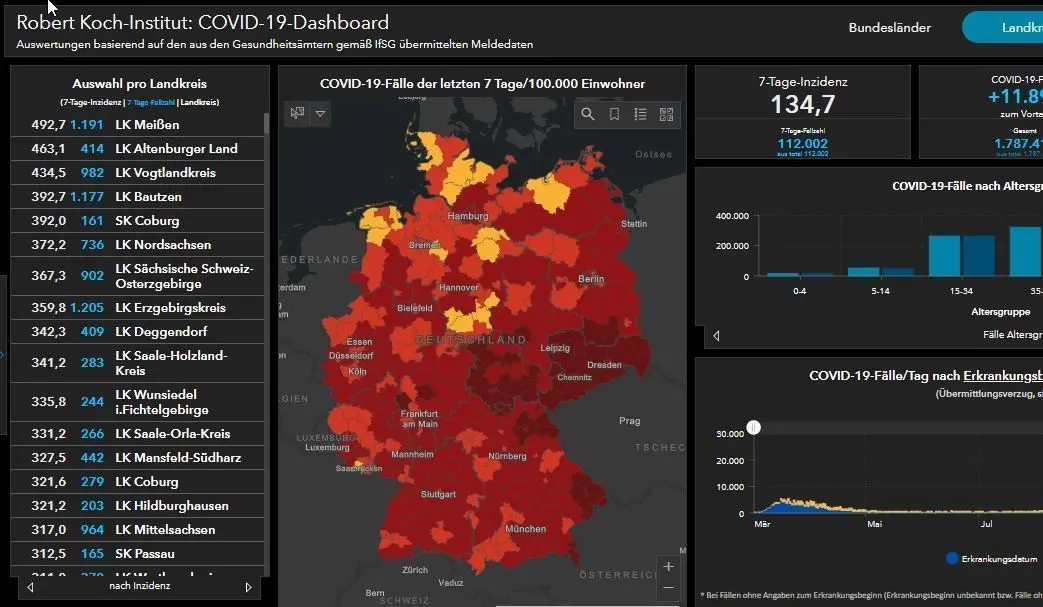The height and width of the screenshot is (607, 1043).
Task: Switch to the Bundesländer tab
Action: tap(889, 28)
